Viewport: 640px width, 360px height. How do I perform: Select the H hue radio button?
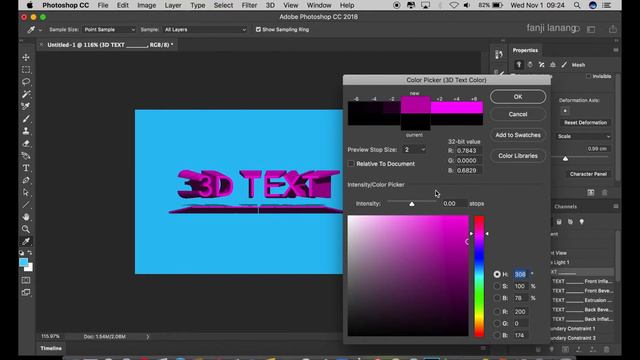coord(497,274)
